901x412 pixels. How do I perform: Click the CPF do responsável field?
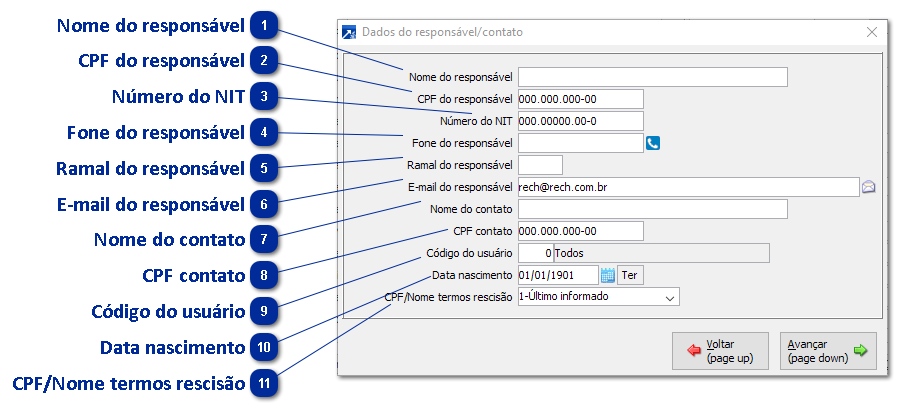pyautogui.click(x=580, y=99)
